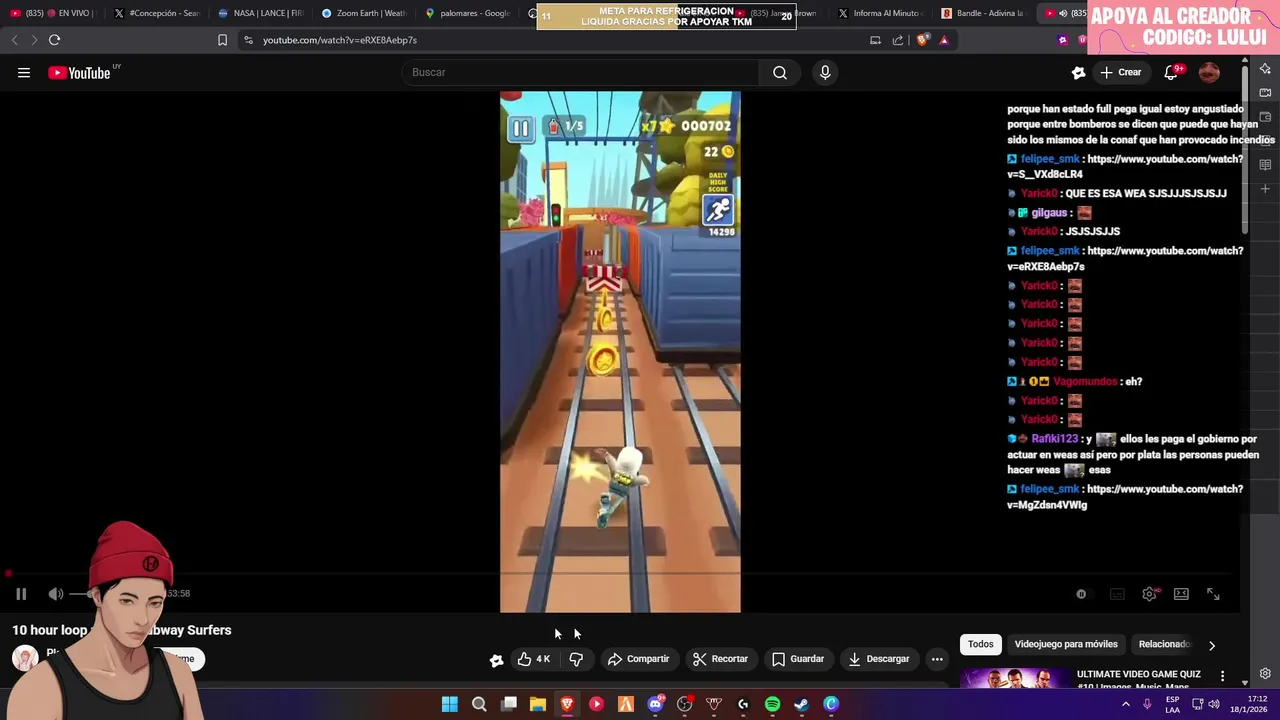
Task: Click the Vagomundos chat username
Action: [1085, 381]
